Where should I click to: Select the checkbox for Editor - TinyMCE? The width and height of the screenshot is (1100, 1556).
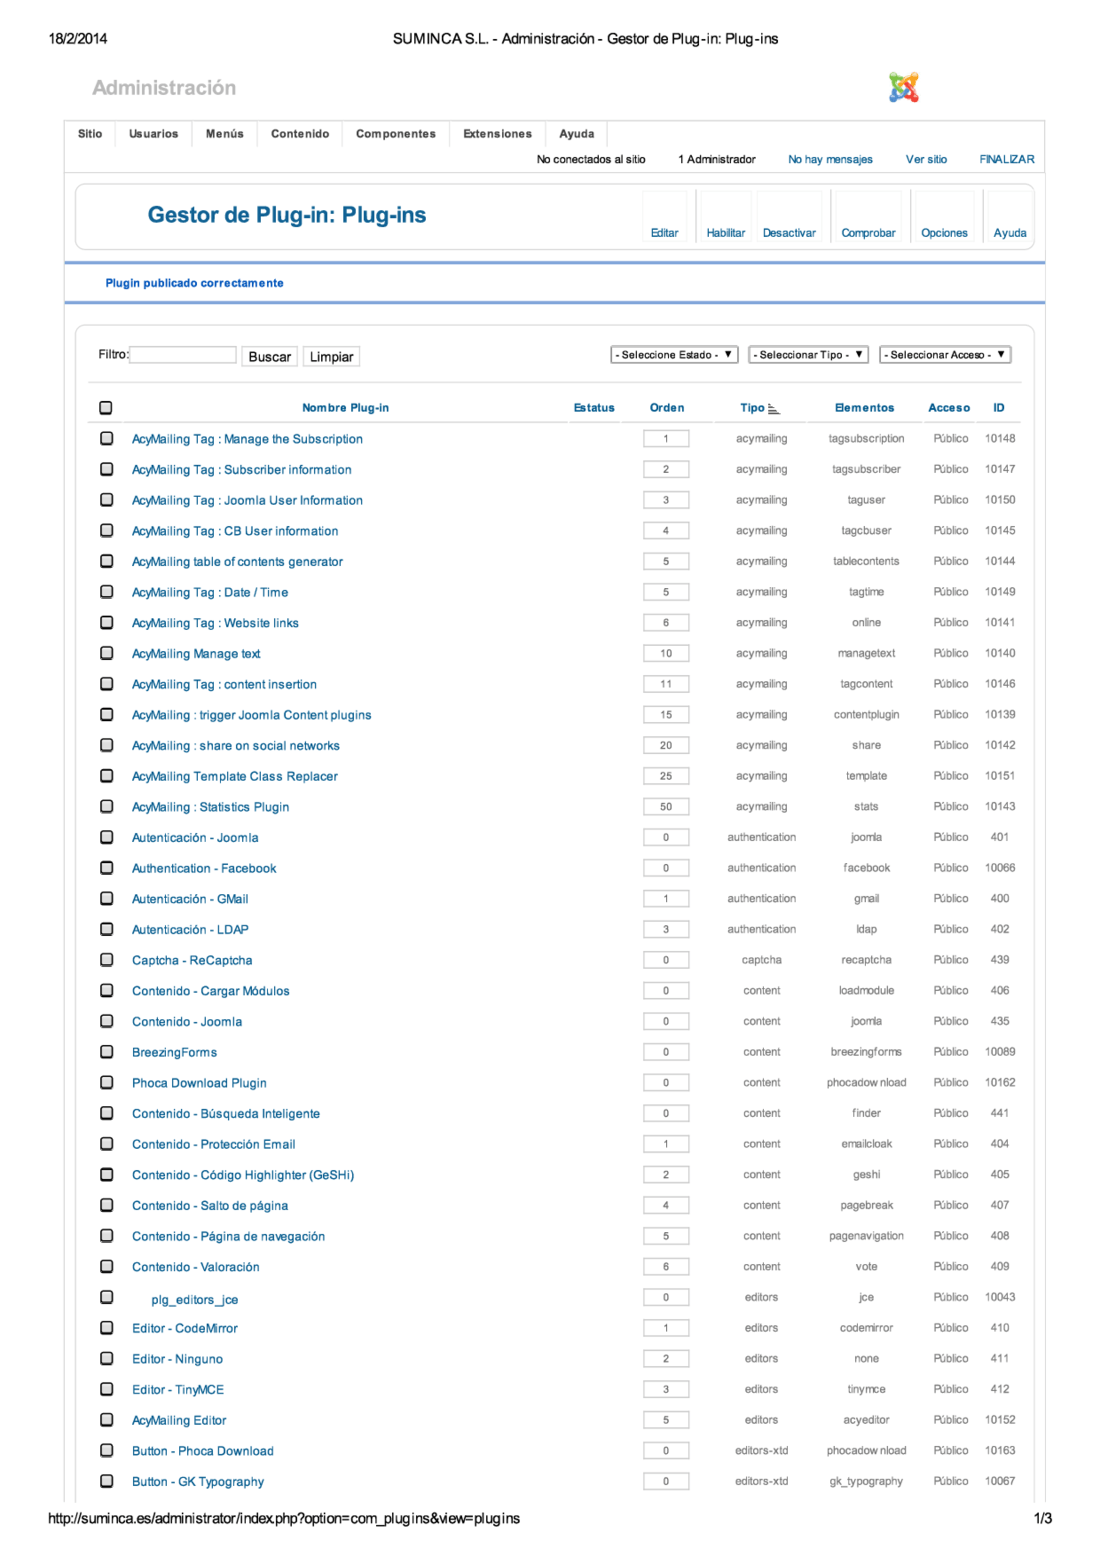click(106, 1389)
